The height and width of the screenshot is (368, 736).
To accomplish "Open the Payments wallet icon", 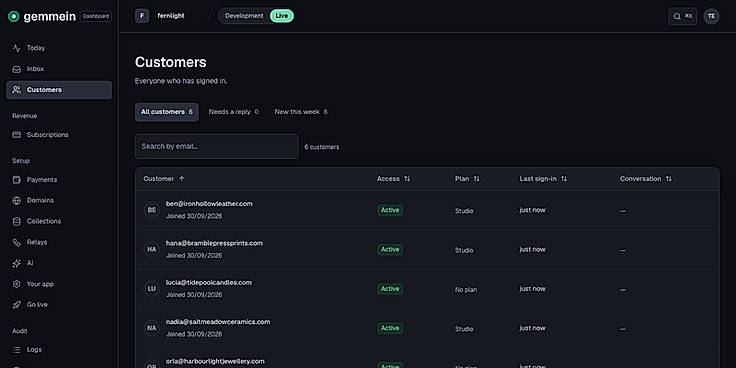I will (x=16, y=180).
